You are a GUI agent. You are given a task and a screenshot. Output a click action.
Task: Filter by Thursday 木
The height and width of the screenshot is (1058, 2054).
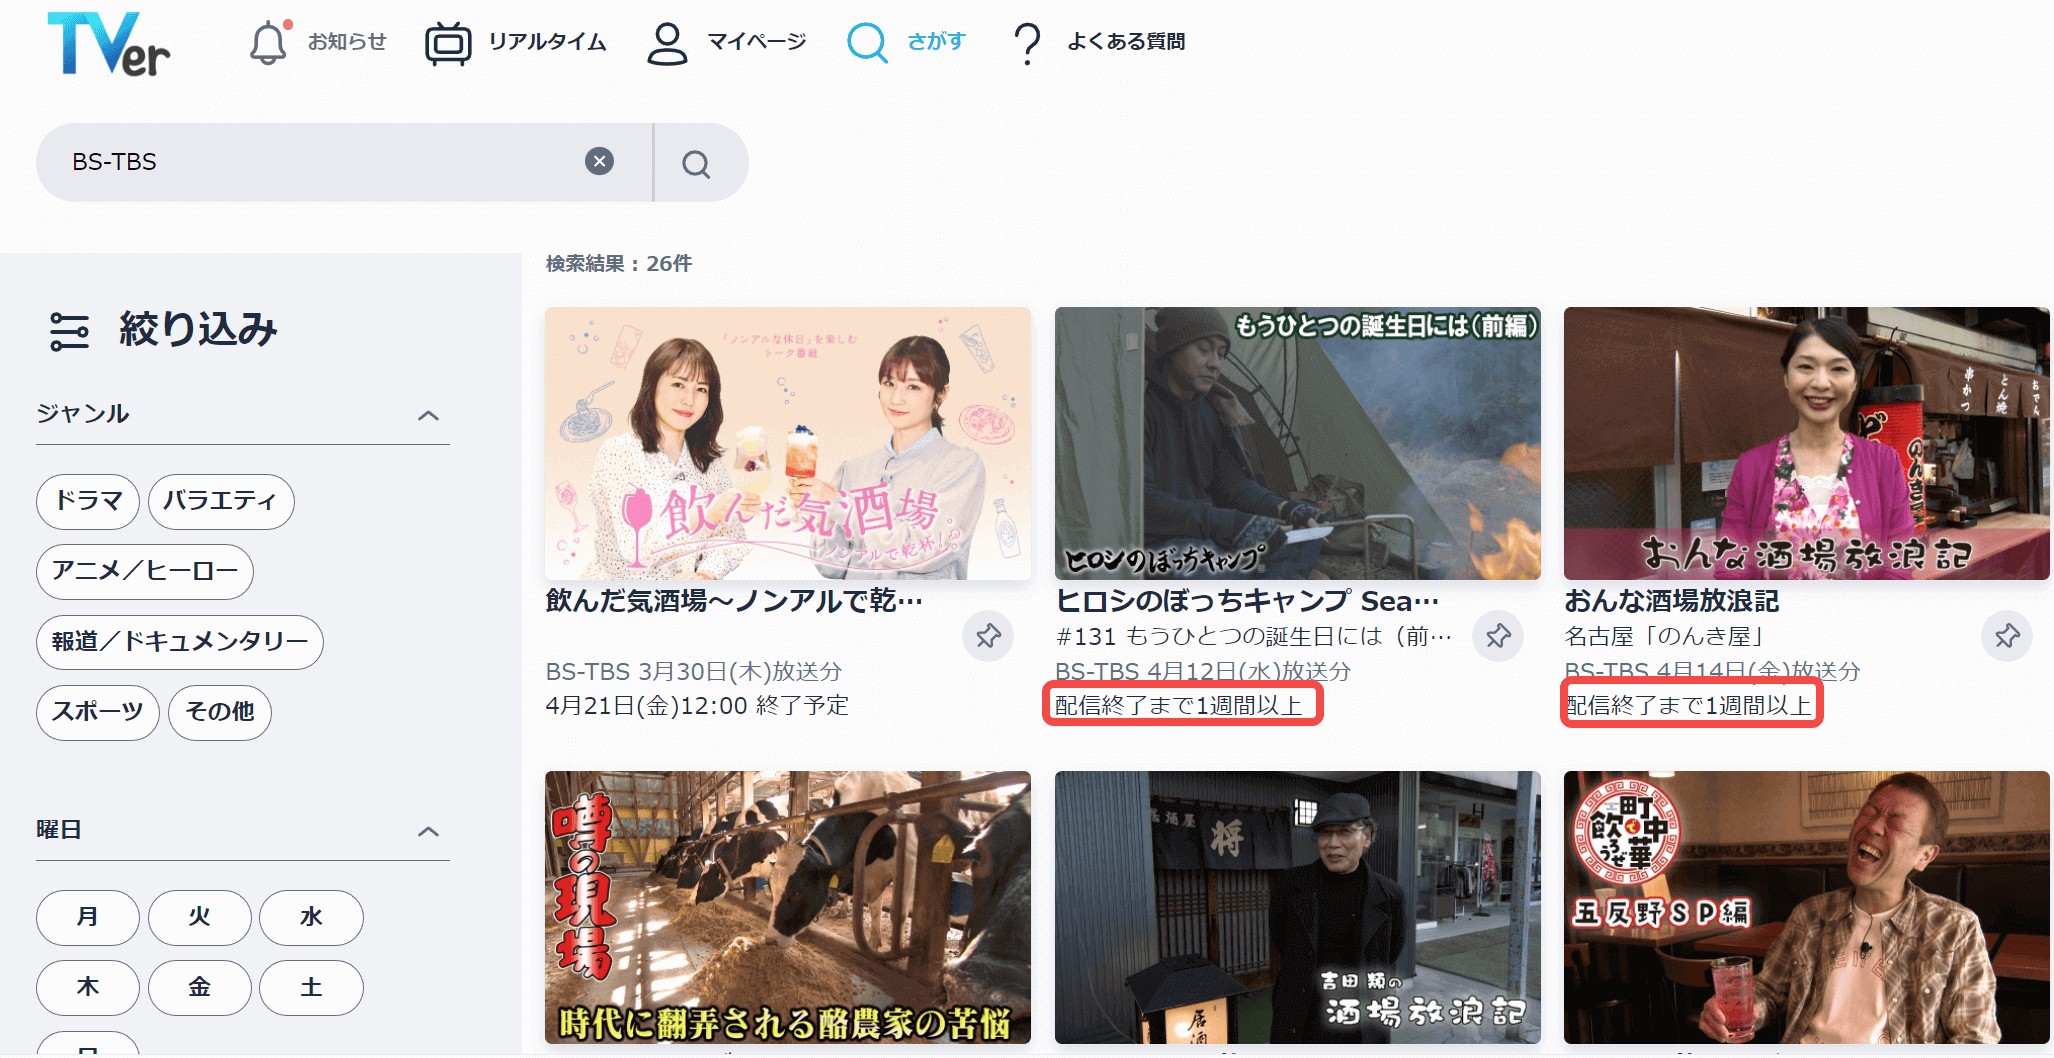88,987
